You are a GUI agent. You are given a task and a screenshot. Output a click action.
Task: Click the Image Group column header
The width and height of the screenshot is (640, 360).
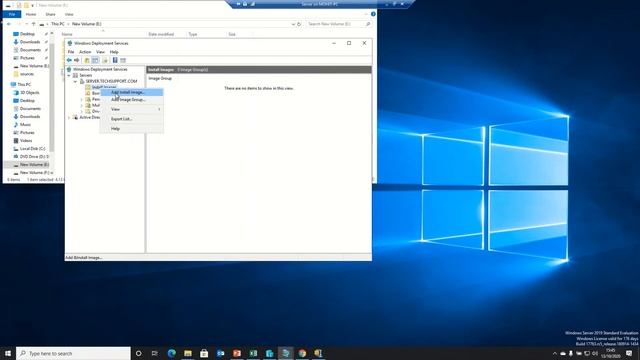tap(160, 78)
